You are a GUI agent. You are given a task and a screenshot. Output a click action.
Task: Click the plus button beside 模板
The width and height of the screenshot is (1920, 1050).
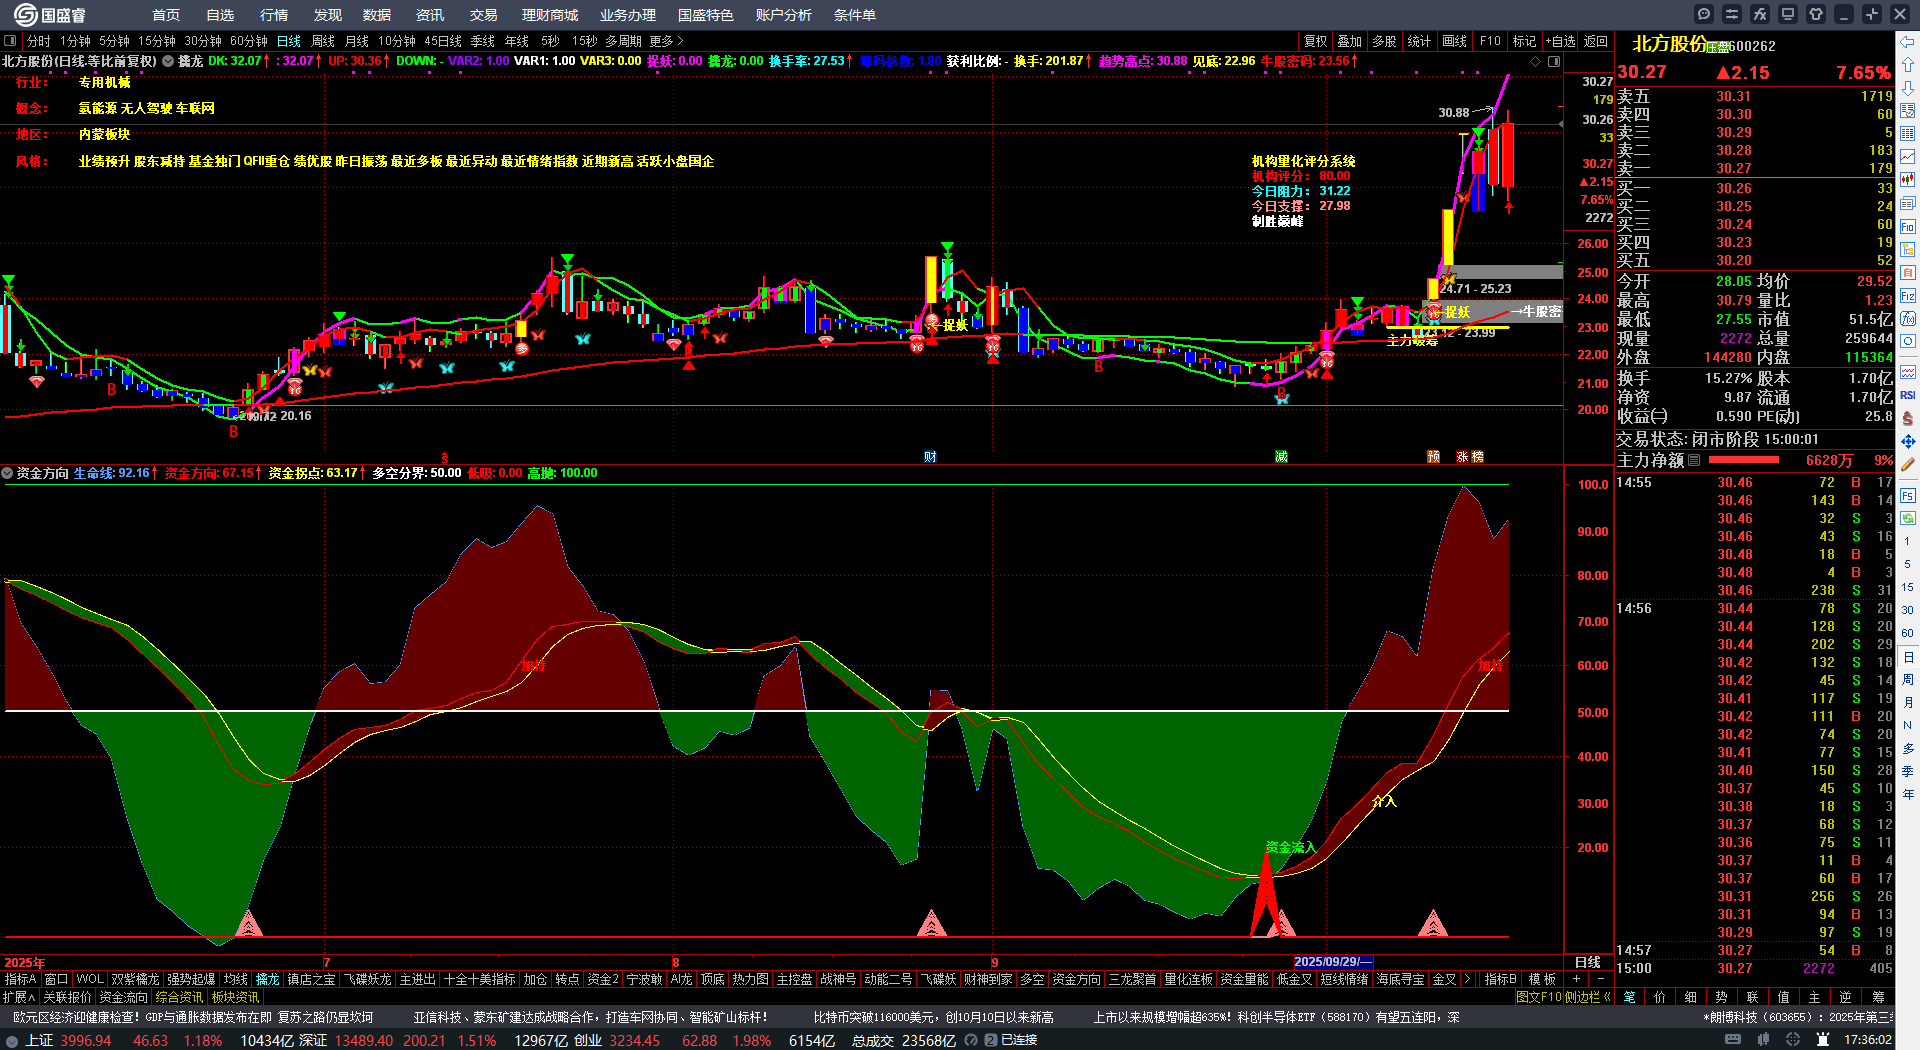point(1576,979)
